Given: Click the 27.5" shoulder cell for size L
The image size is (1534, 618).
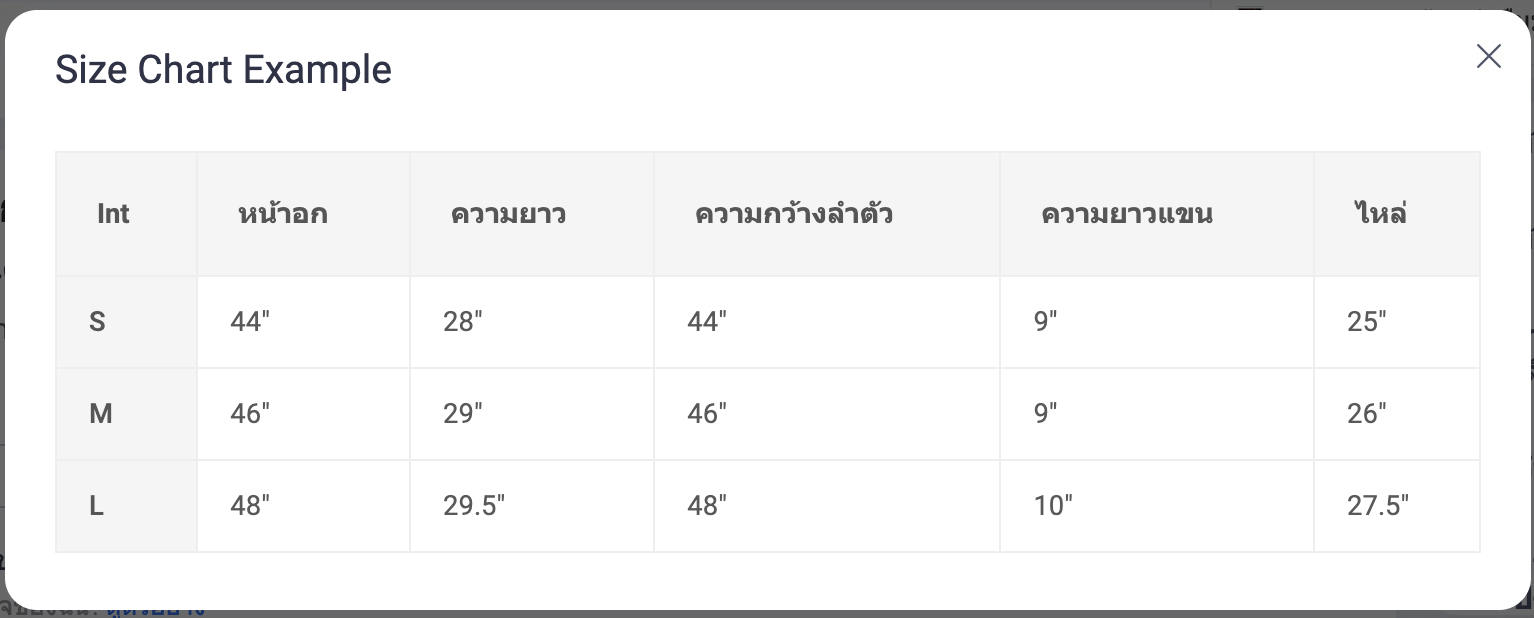Looking at the screenshot, I should (x=1397, y=506).
